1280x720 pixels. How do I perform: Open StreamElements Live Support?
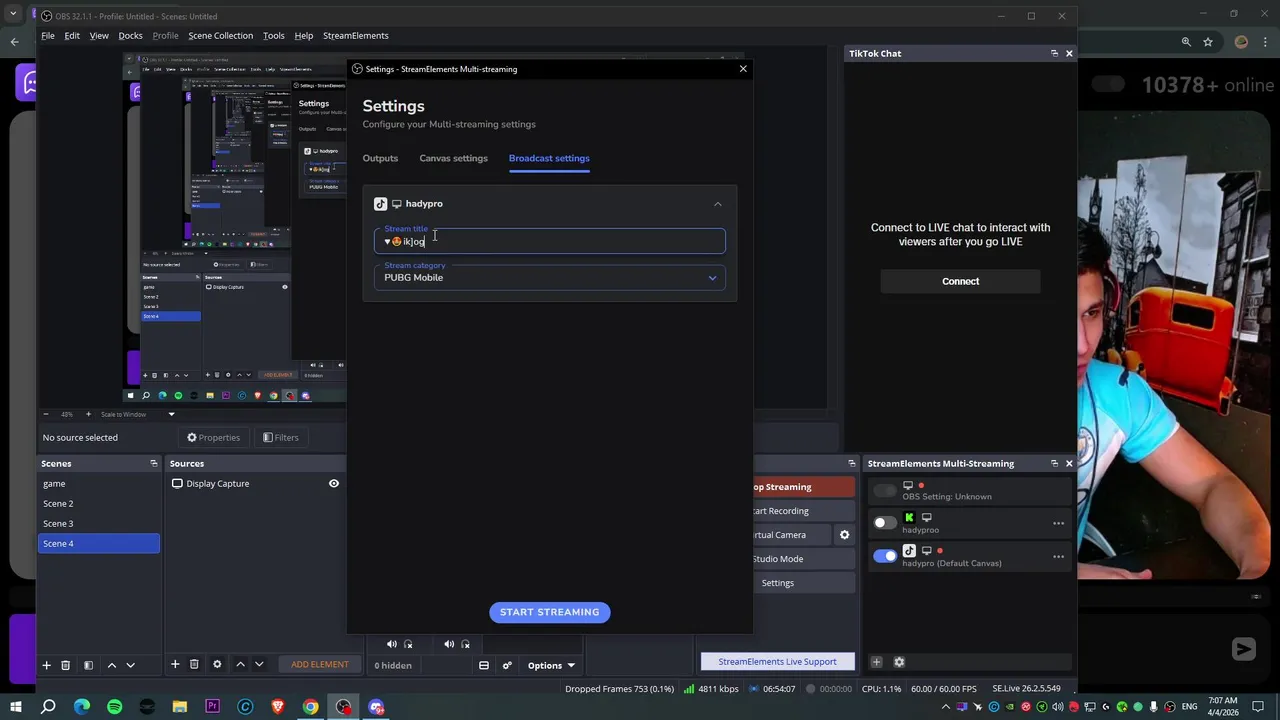[x=777, y=662]
